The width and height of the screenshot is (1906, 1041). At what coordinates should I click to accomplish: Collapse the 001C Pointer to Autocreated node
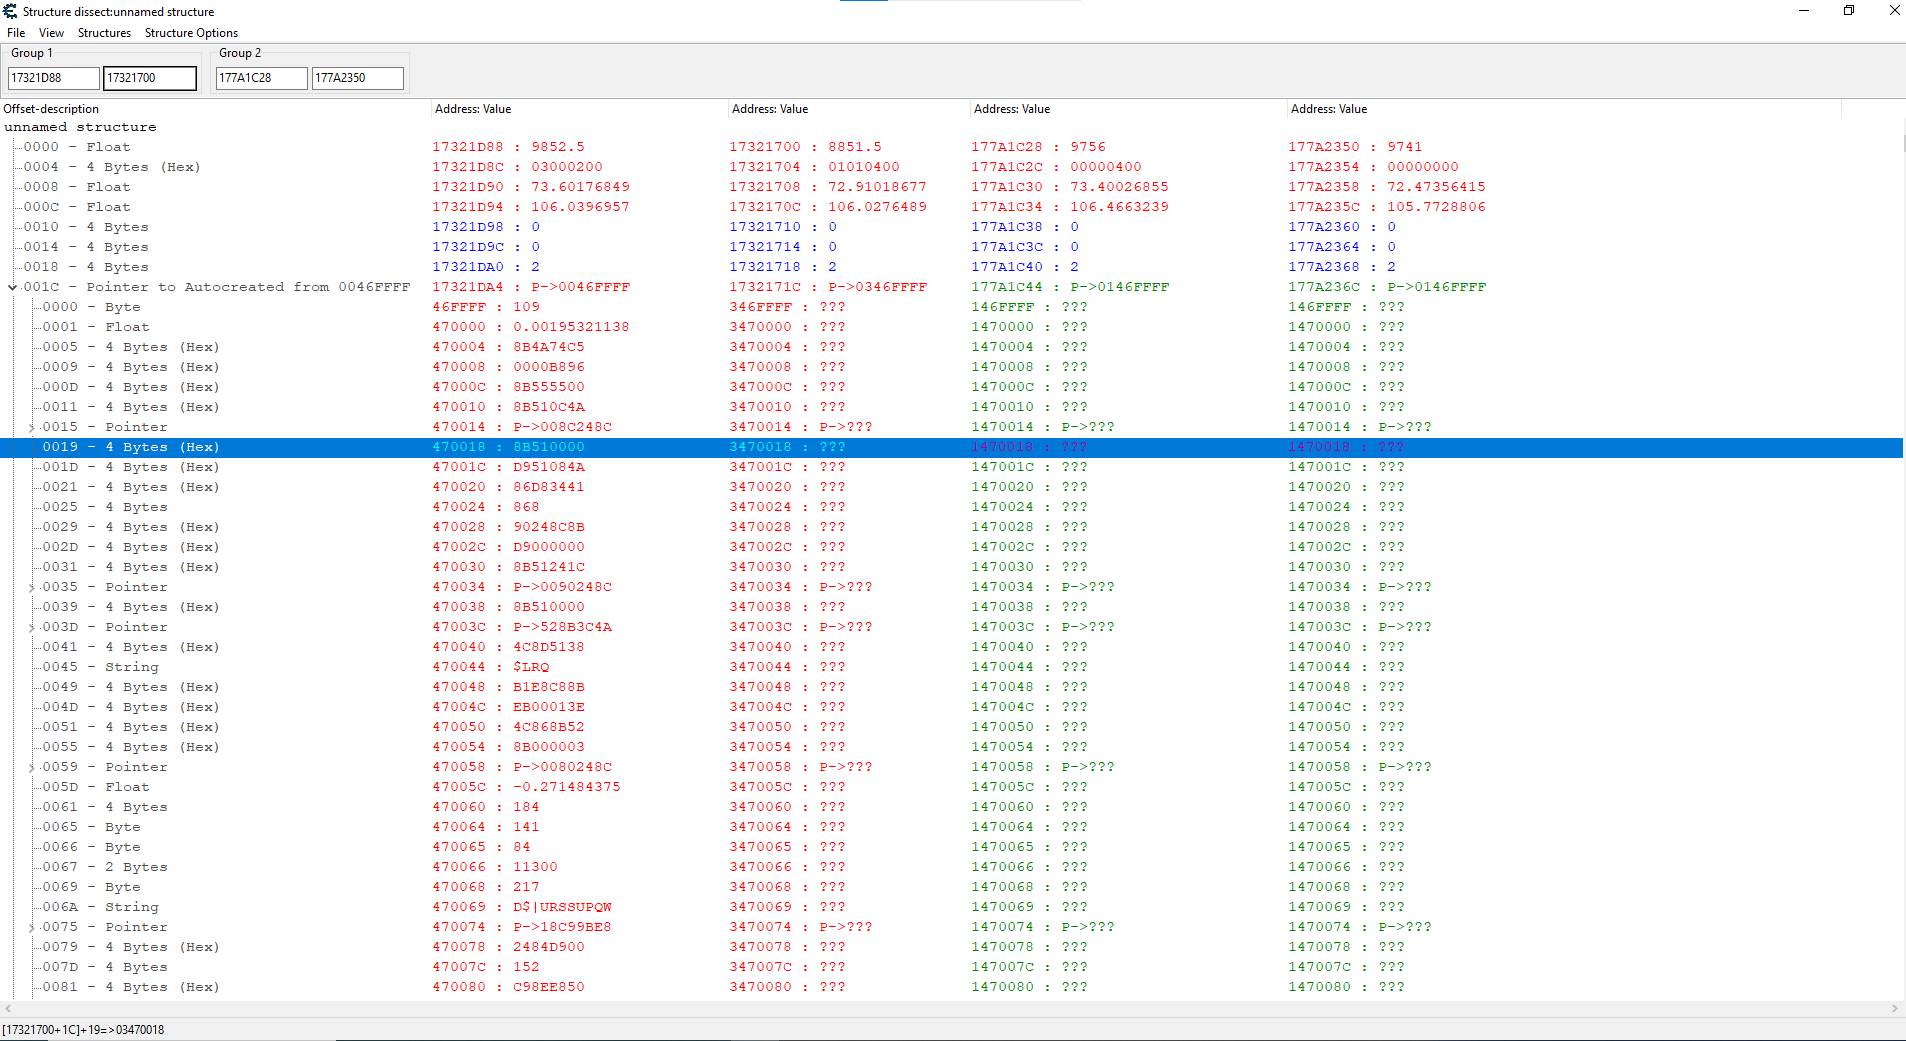click(12, 288)
